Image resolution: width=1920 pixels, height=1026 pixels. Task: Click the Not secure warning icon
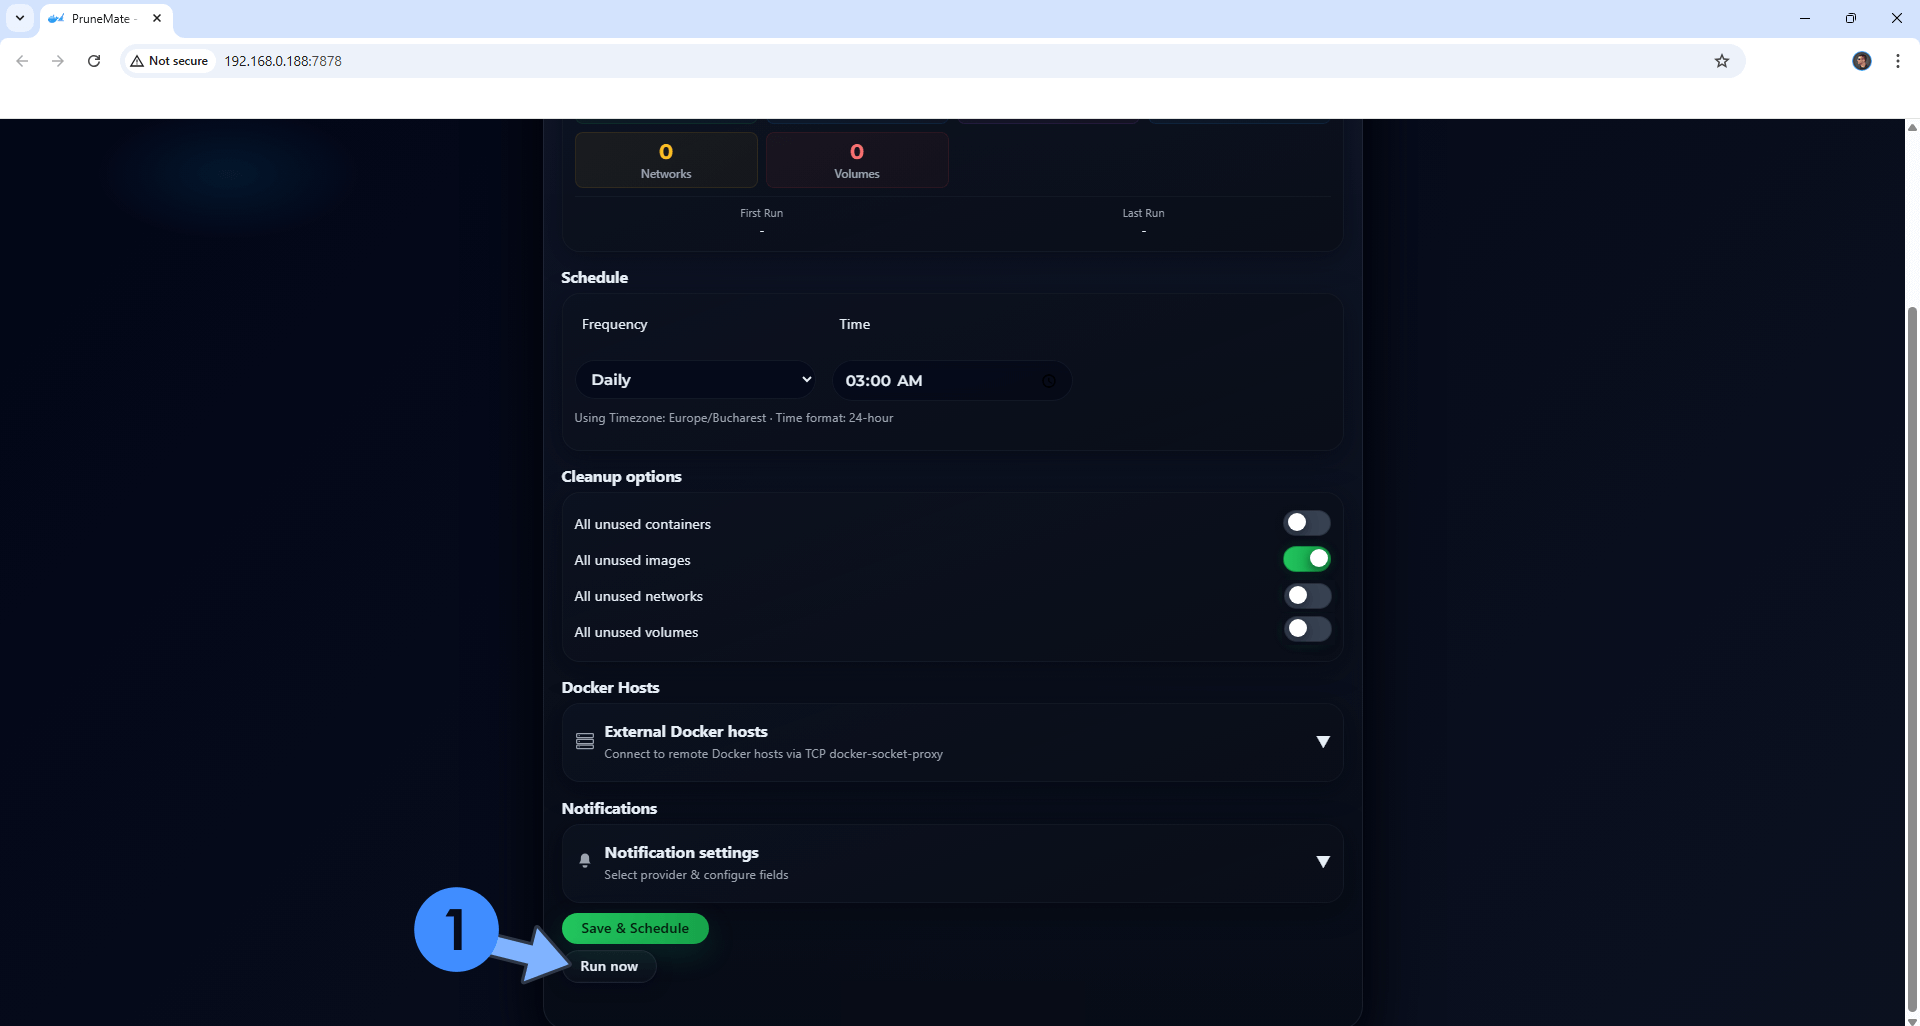[137, 61]
